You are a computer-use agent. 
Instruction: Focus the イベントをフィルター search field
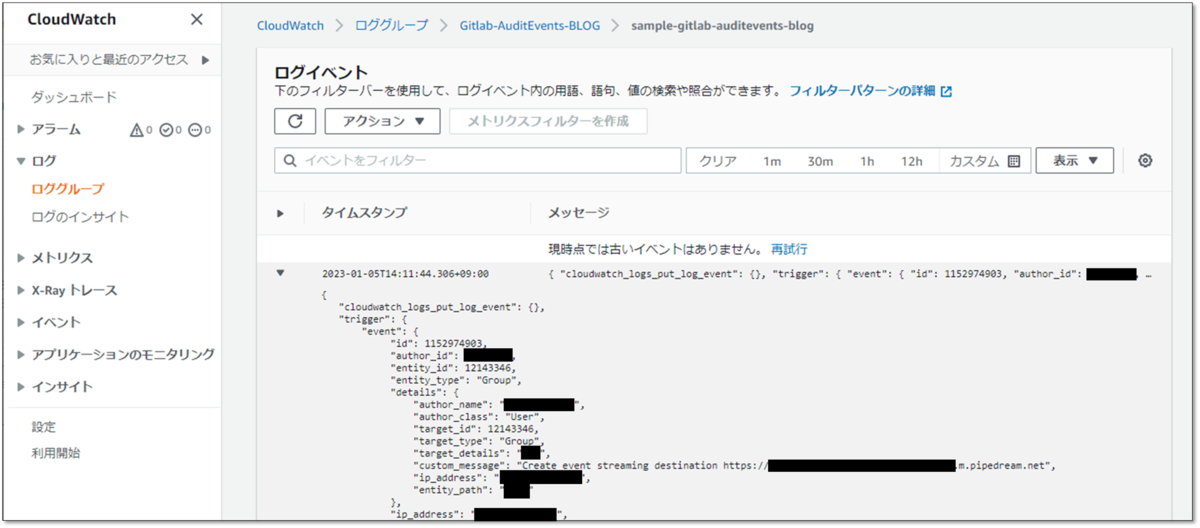[x=478, y=161]
